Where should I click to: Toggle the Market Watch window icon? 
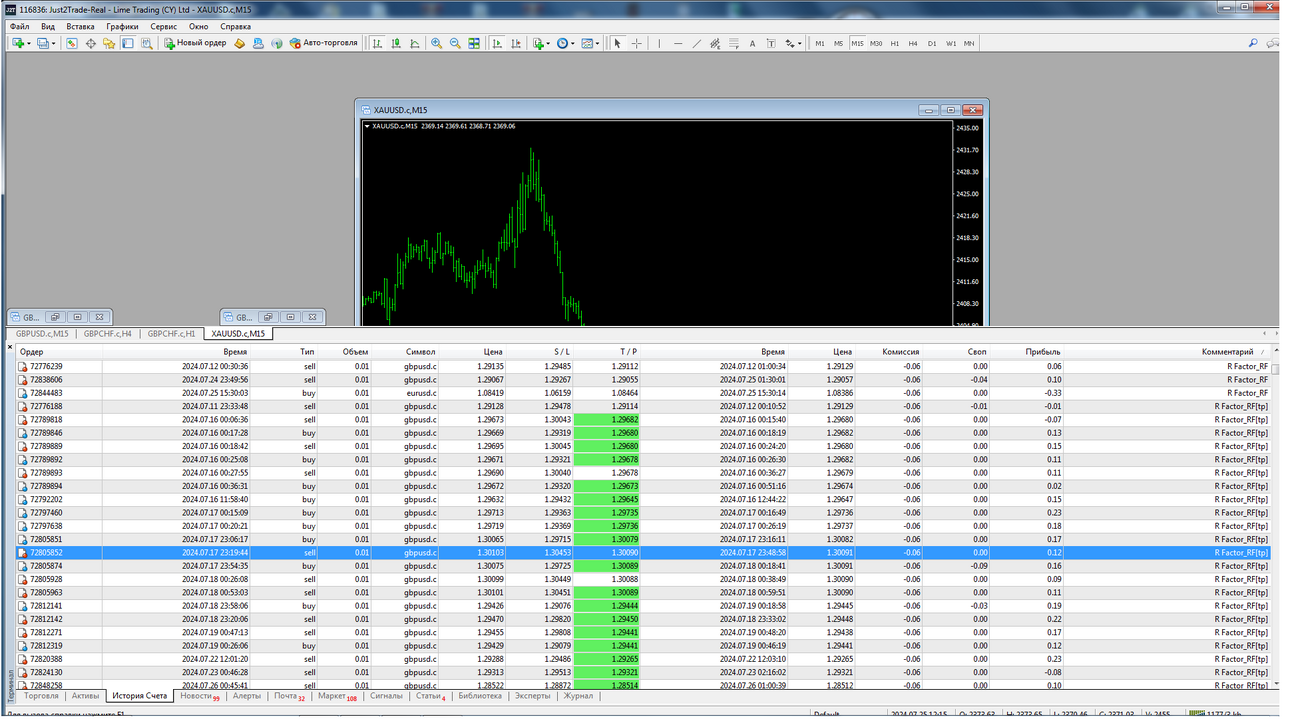(x=72, y=43)
